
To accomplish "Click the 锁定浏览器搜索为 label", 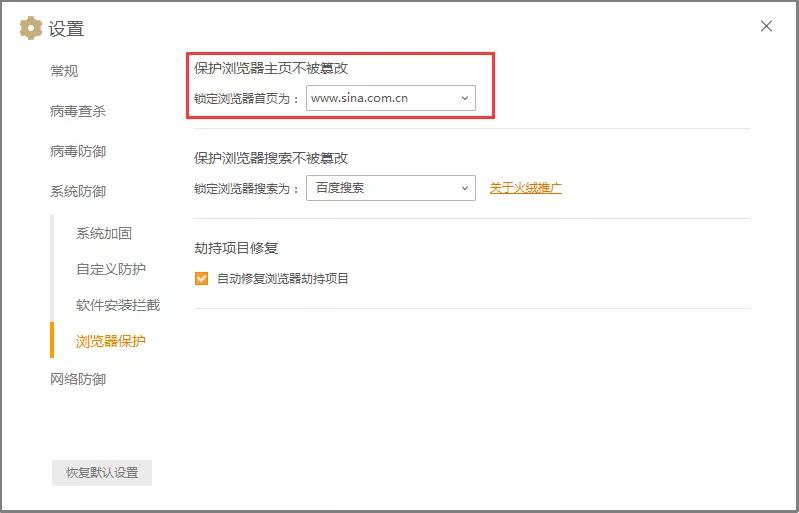I will click(246, 189).
